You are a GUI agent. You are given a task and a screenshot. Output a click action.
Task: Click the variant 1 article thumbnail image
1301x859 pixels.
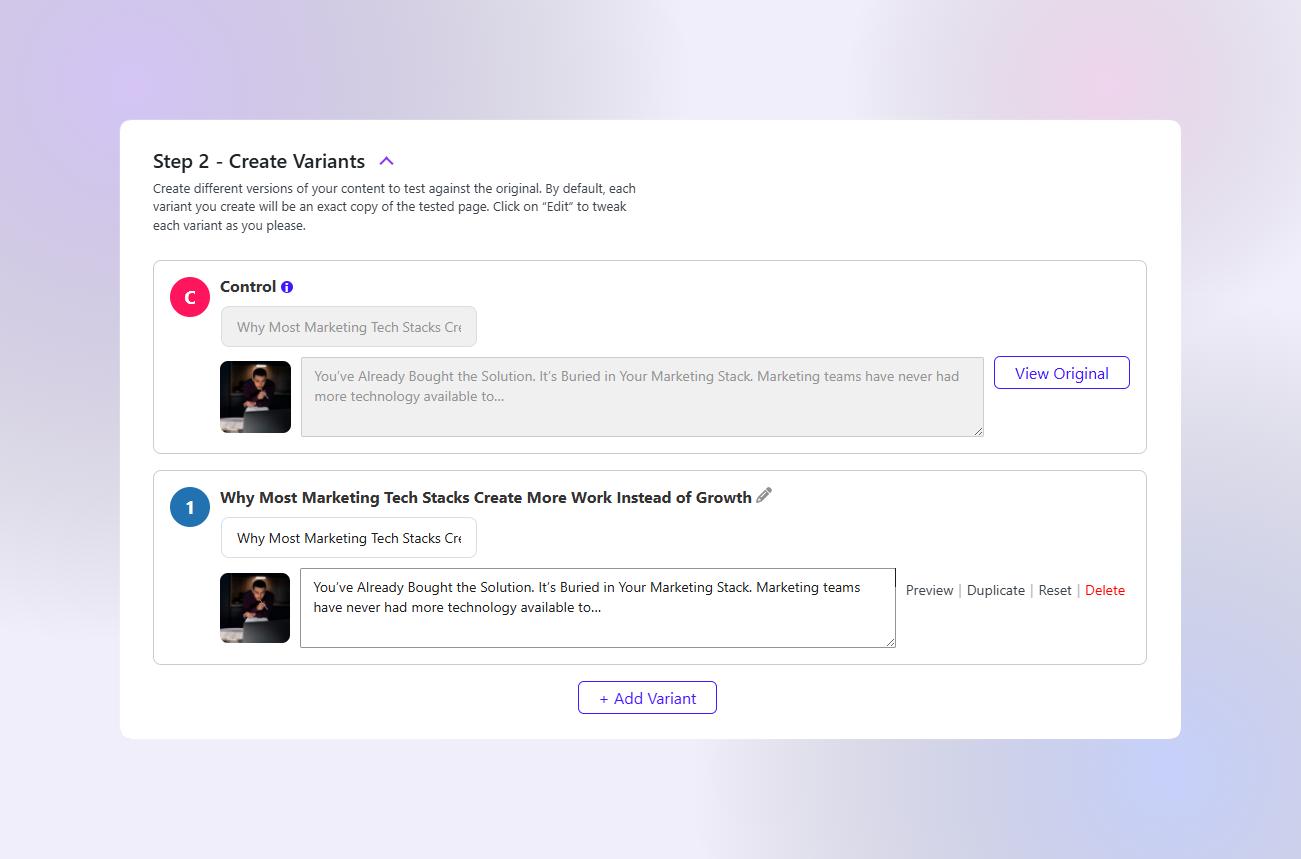click(x=255, y=607)
